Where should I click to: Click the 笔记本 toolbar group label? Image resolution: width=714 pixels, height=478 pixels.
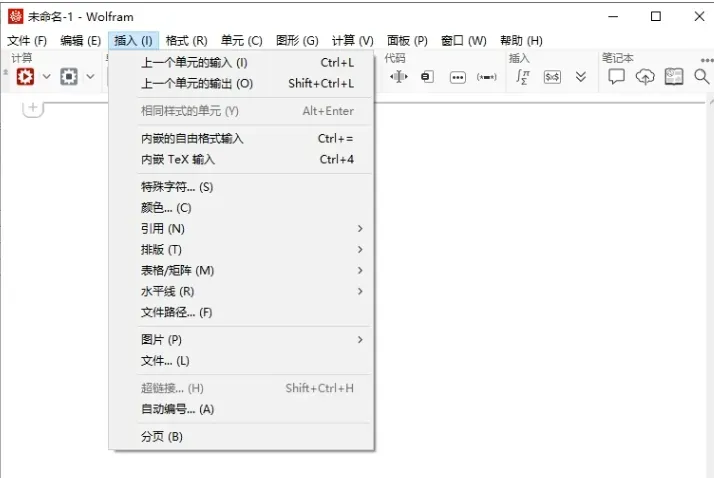click(617, 58)
